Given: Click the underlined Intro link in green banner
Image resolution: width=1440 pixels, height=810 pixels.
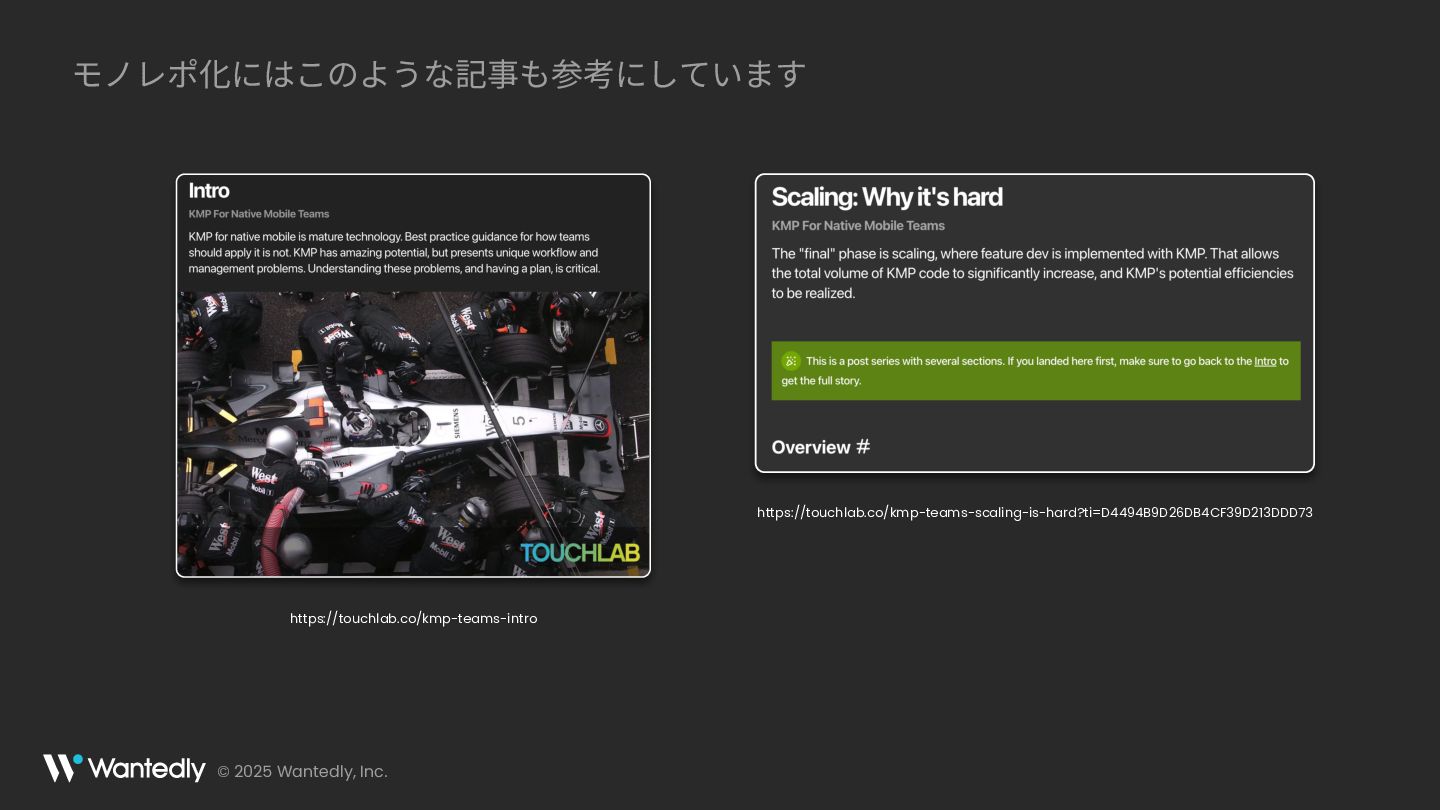Looking at the screenshot, I should tap(1265, 361).
